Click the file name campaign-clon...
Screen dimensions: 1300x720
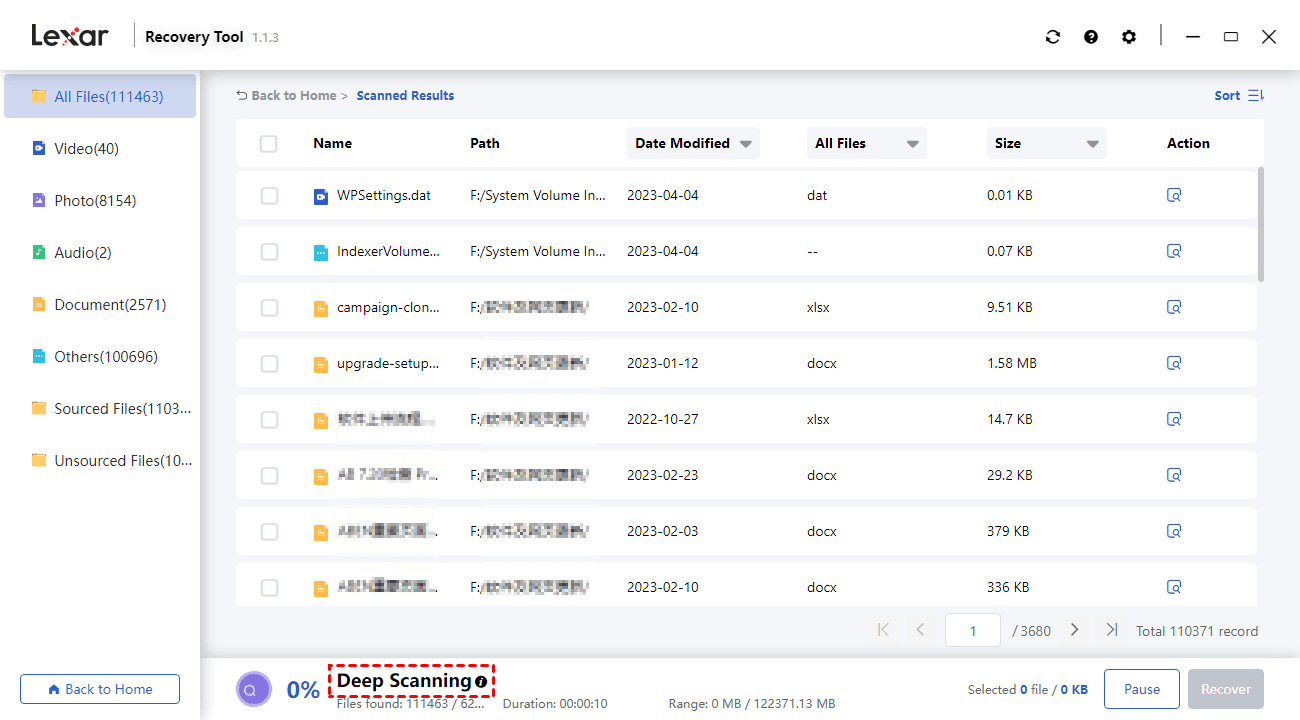coord(388,308)
